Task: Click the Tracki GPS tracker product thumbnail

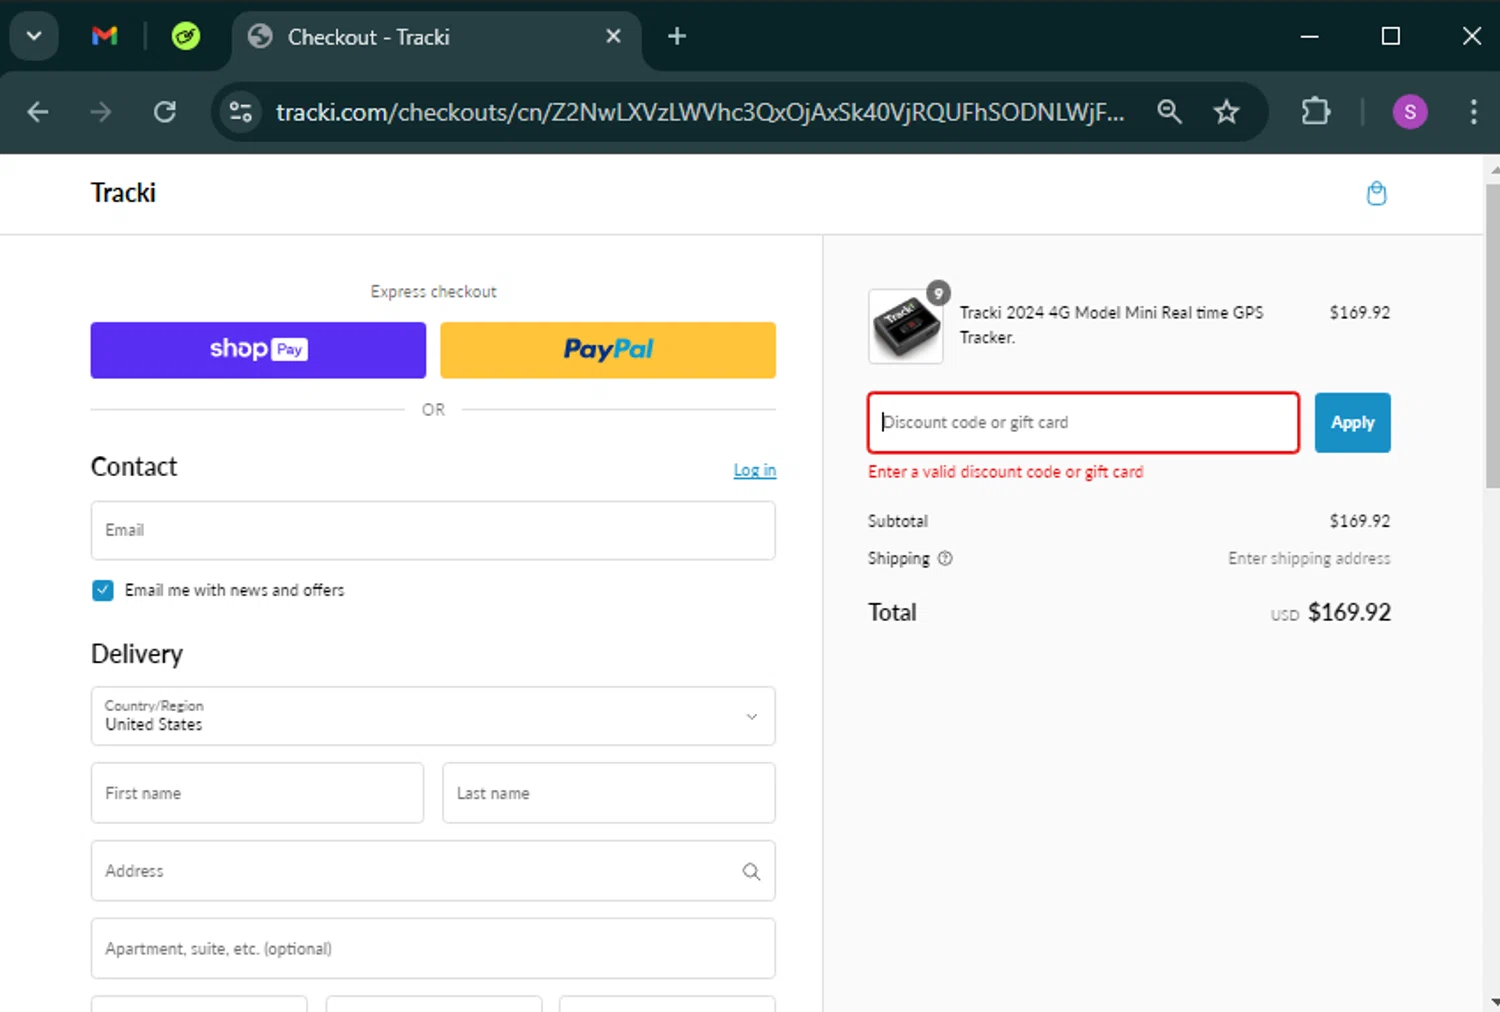Action: (906, 326)
